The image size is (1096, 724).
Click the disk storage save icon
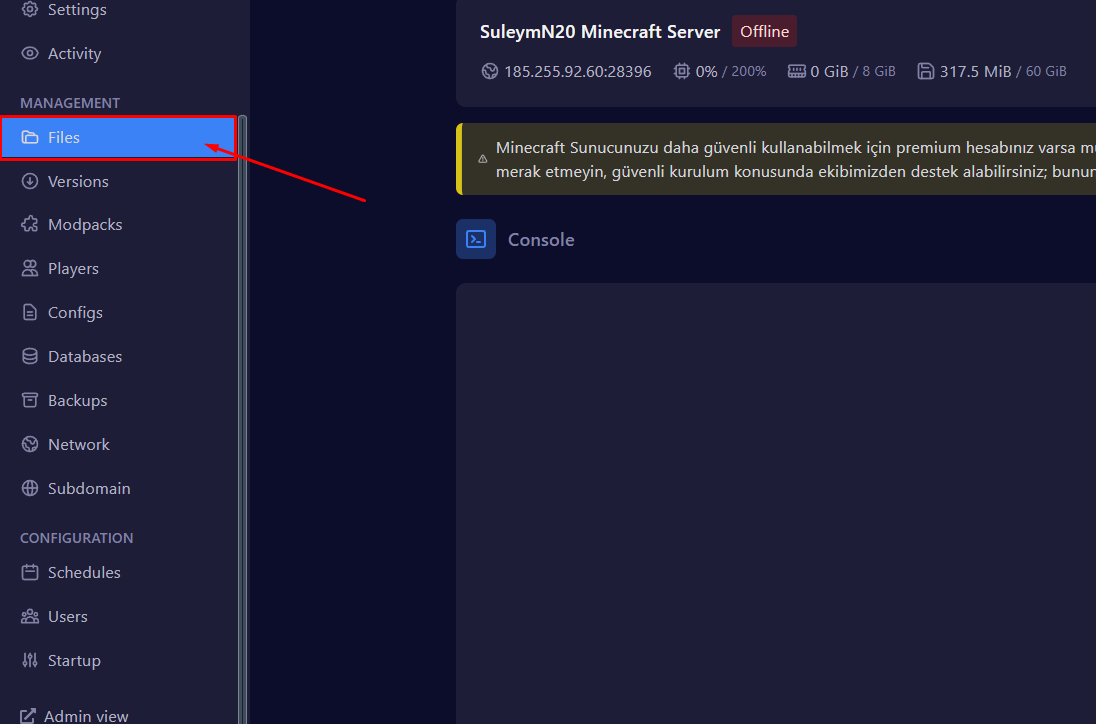click(925, 71)
